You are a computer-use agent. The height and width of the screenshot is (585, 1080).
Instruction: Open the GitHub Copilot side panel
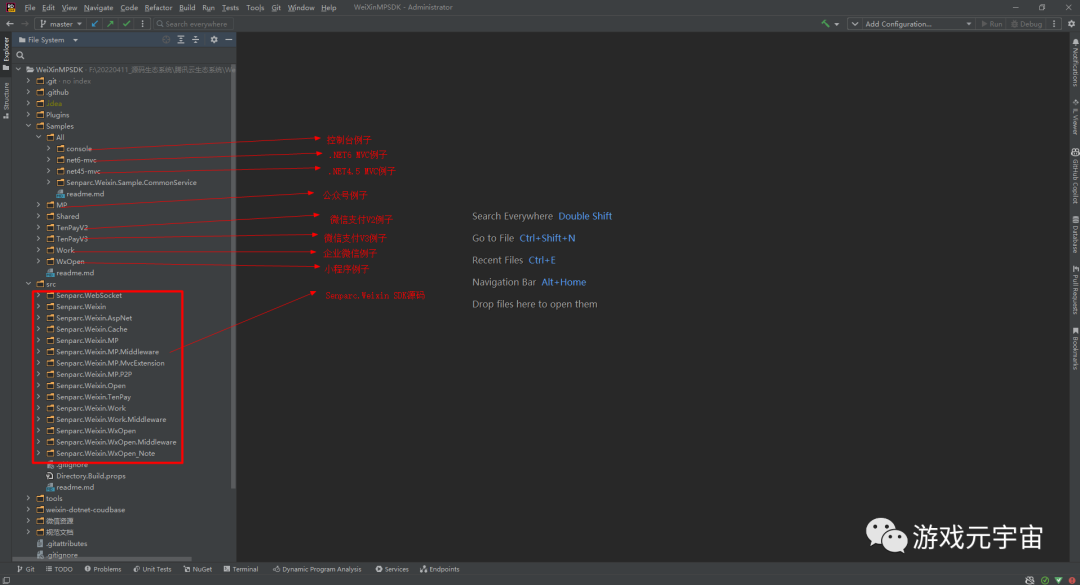click(x=1074, y=176)
